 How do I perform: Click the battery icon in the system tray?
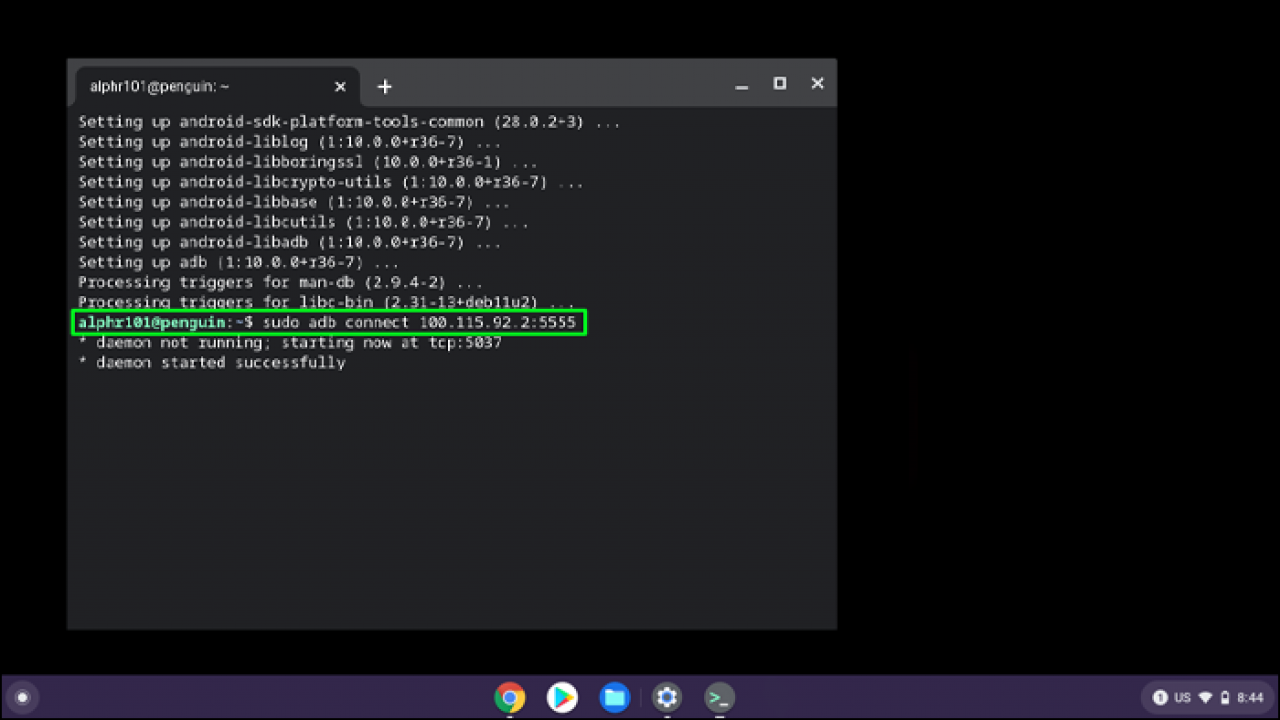point(1226,697)
